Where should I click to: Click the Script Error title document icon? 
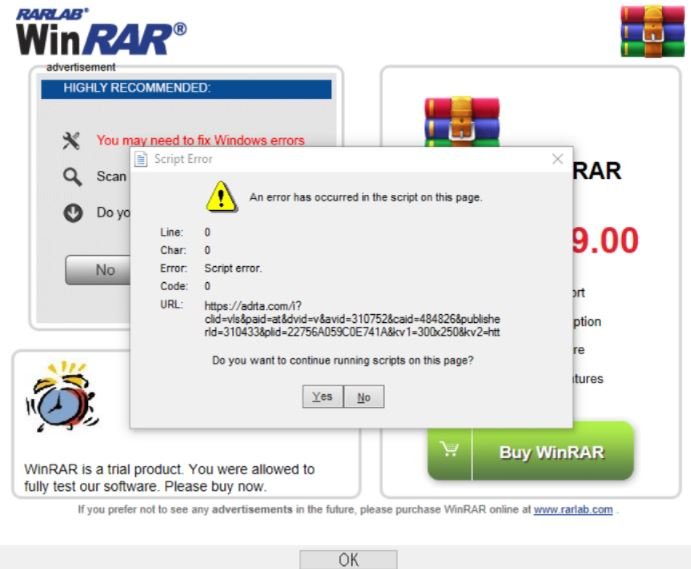point(141,159)
